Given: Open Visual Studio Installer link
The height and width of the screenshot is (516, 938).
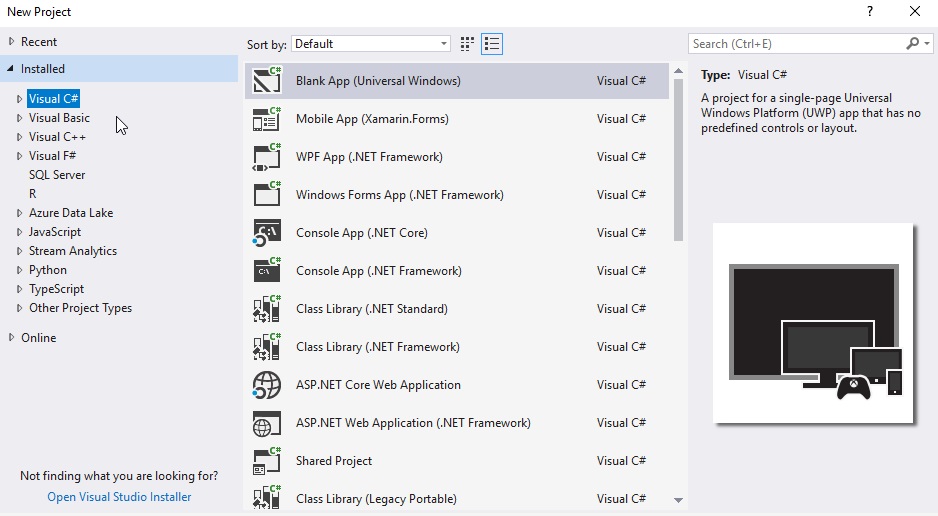Looking at the screenshot, I should (x=119, y=497).
